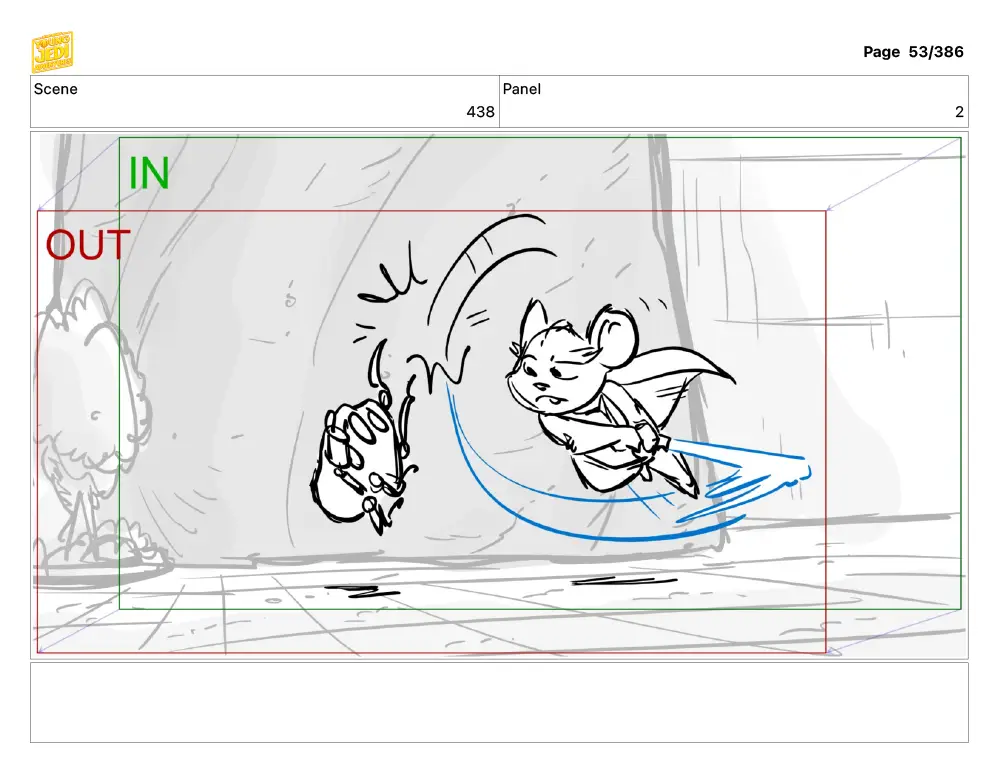Select scene number 438
This screenshot has height=773, width=1000.
tap(480, 112)
